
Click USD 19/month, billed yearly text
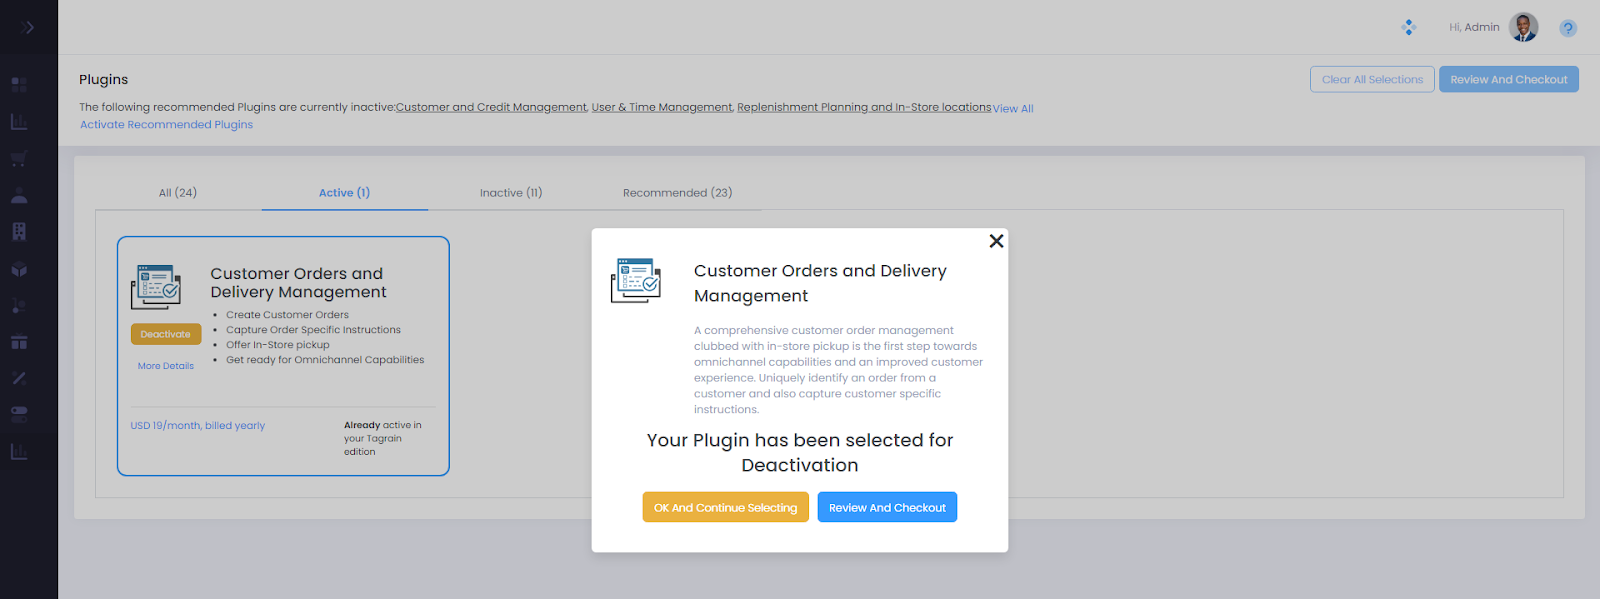(x=198, y=426)
